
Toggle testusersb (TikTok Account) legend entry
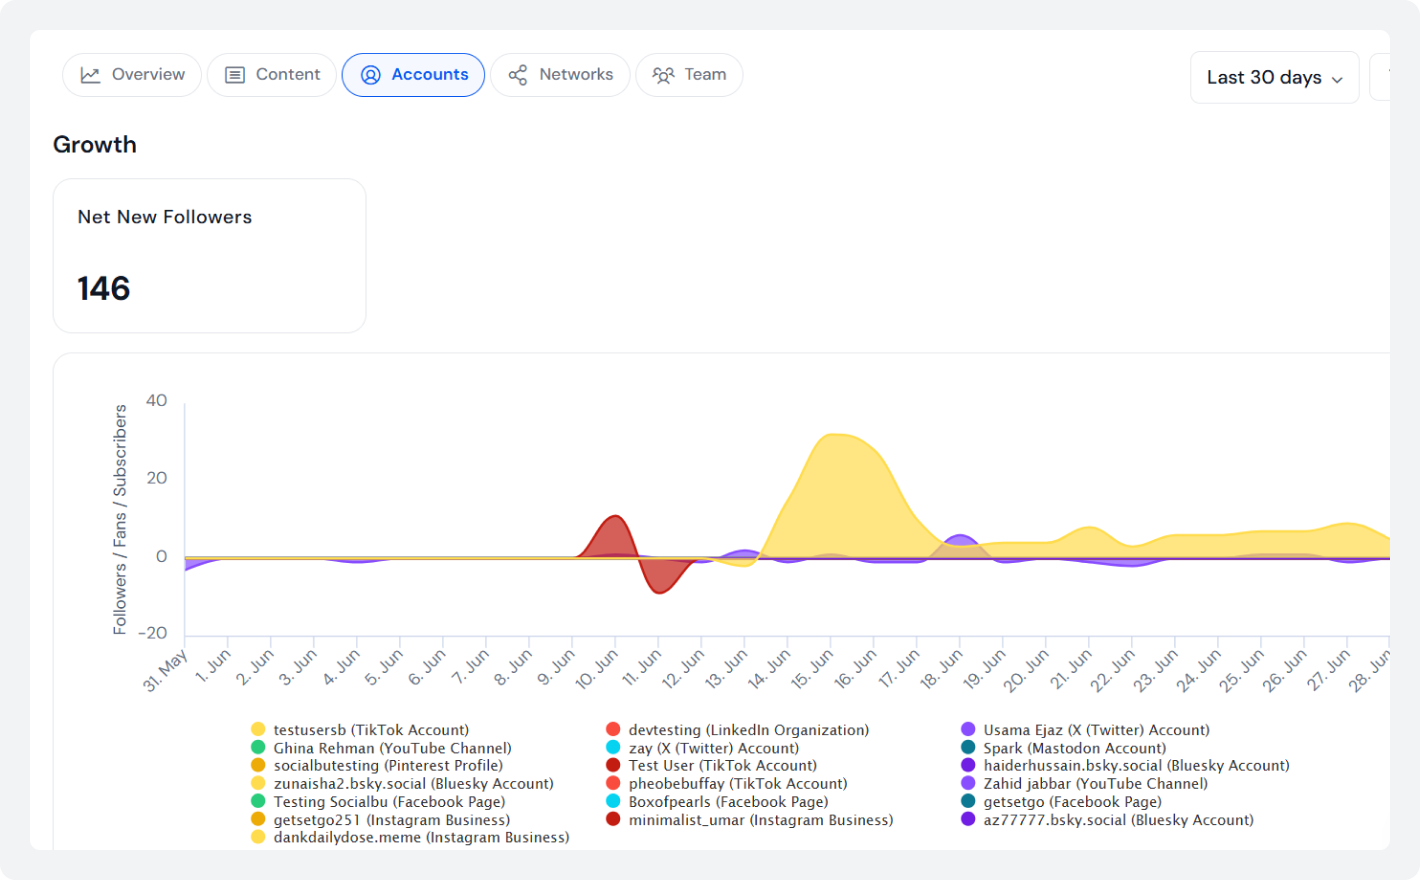click(x=360, y=730)
